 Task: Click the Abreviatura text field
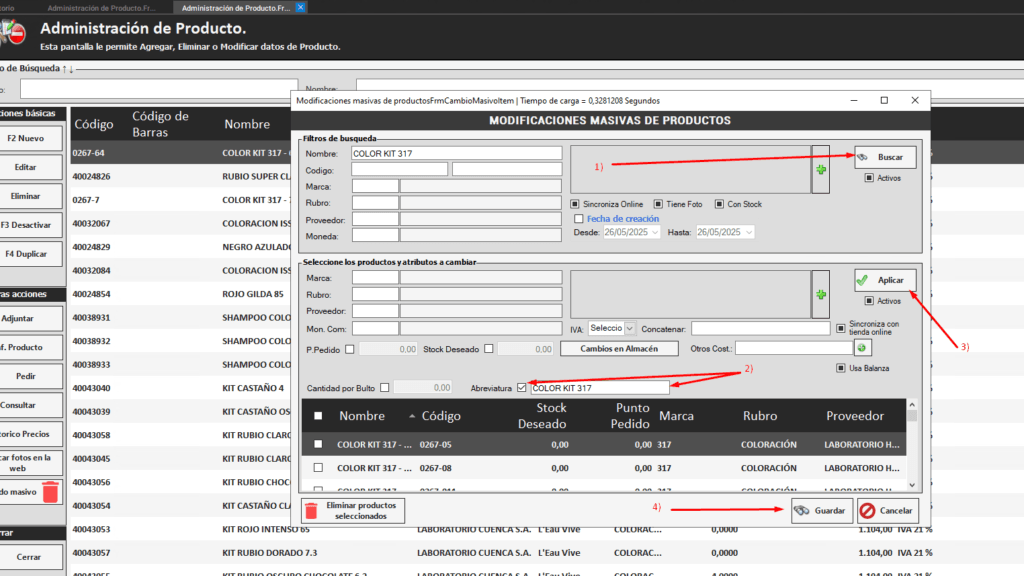(x=600, y=388)
